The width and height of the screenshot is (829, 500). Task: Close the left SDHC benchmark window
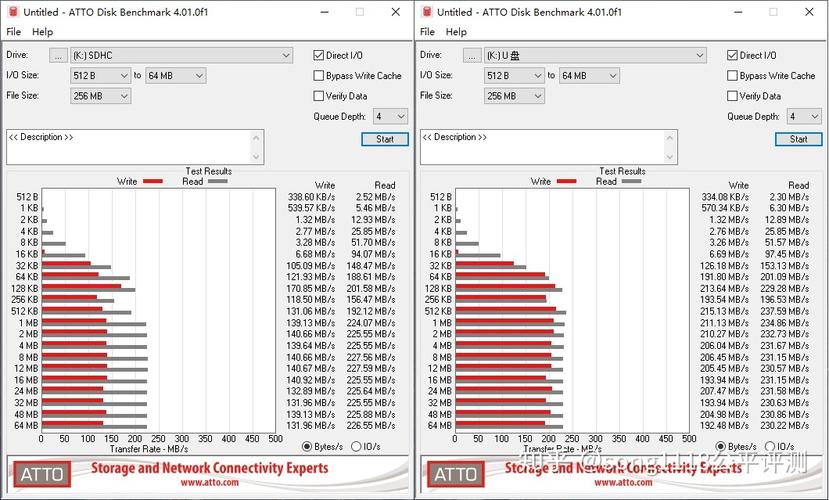tap(395, 12)
